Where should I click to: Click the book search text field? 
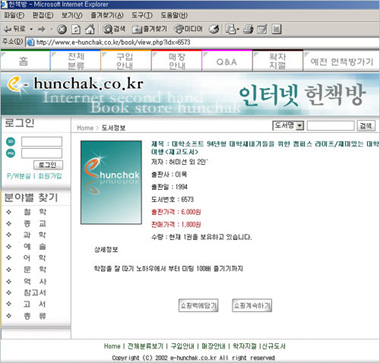coord(331,126)
